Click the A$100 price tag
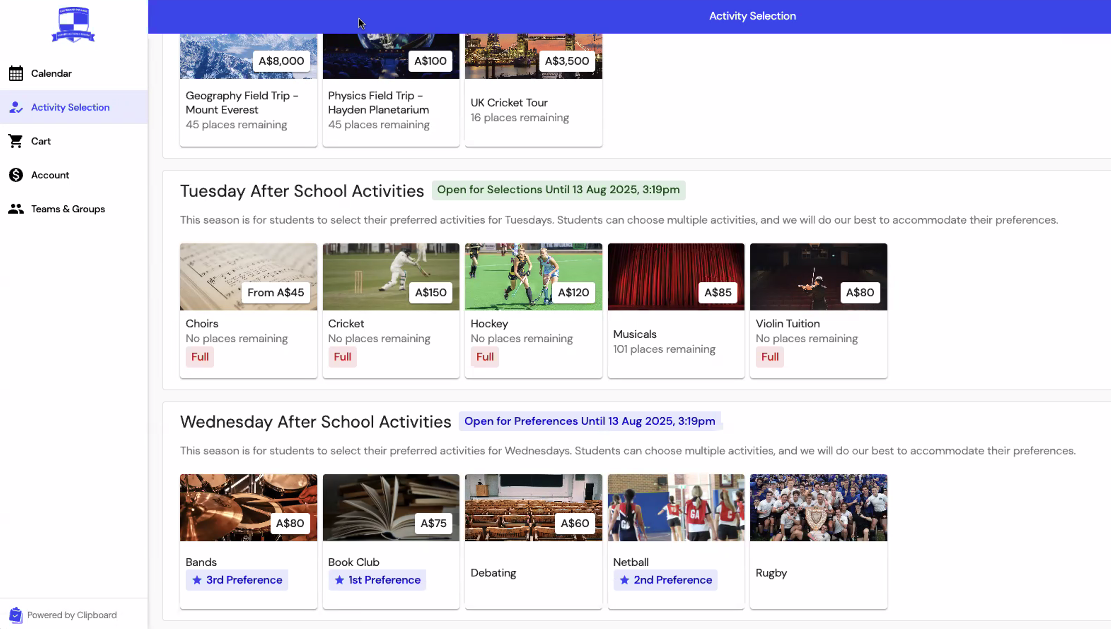 point(430,61)
